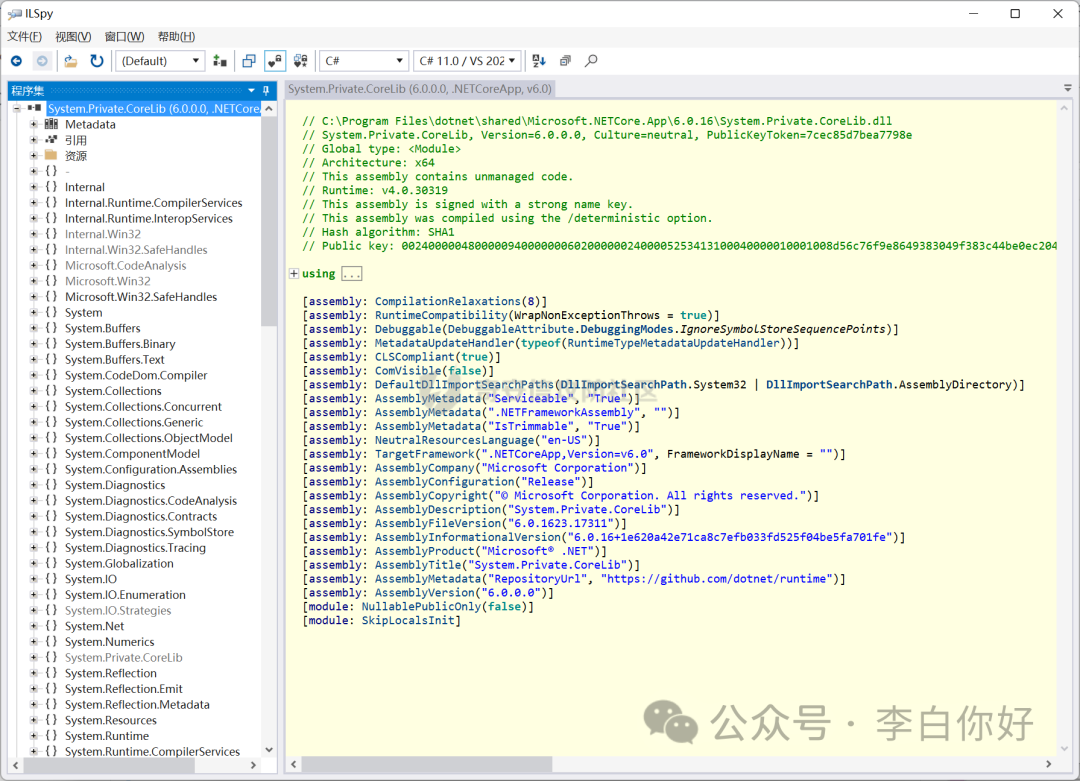Click the namespace braces icon beside System.Net
Screen dimensions: 1080x781
pyautogui.click(x=51, y=625)
